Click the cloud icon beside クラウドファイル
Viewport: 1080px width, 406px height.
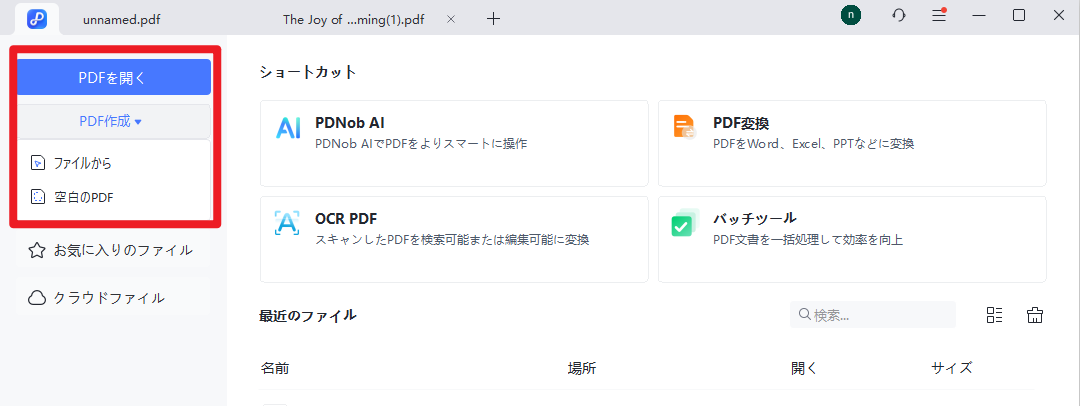pos(37,298)
